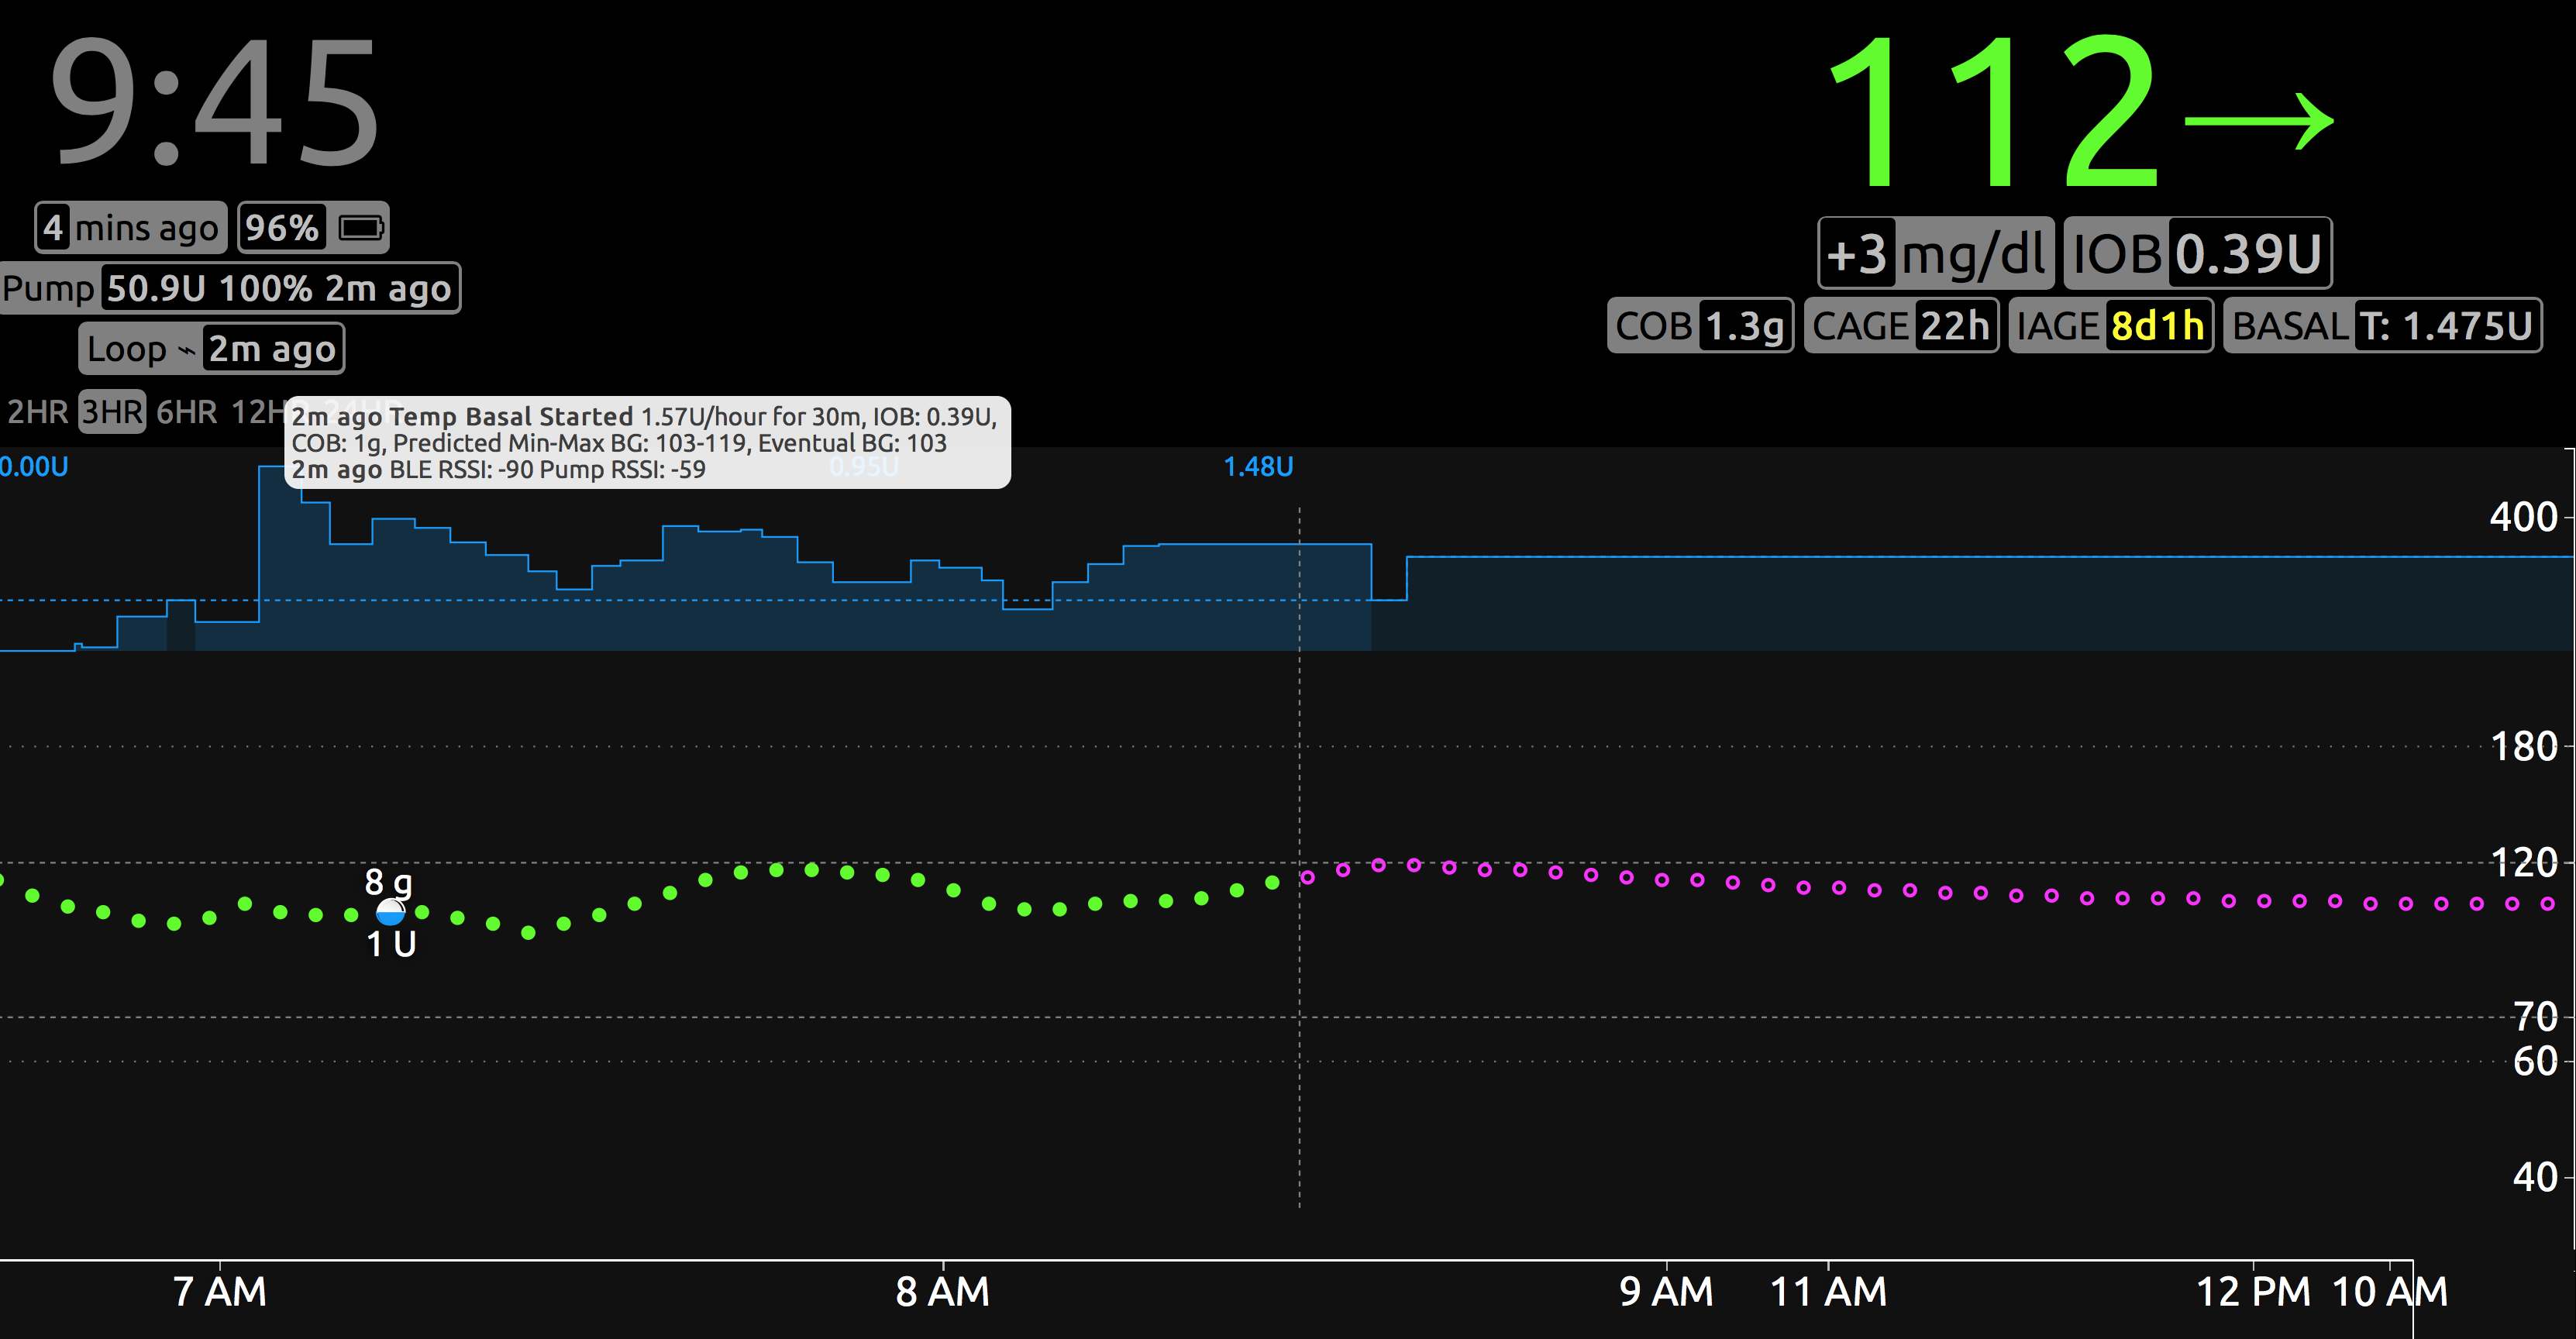Open the COB 1.3g status pill
This screenshot has width=2576, height=1339.
1700,326
